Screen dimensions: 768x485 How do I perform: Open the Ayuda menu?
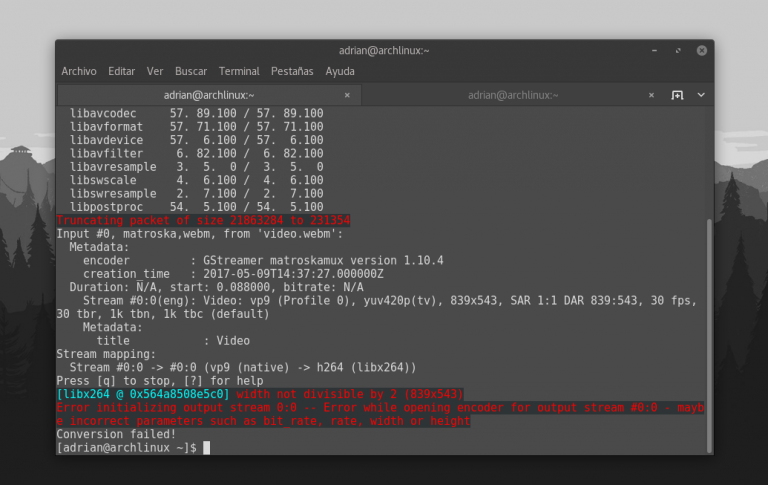[340, 71]
